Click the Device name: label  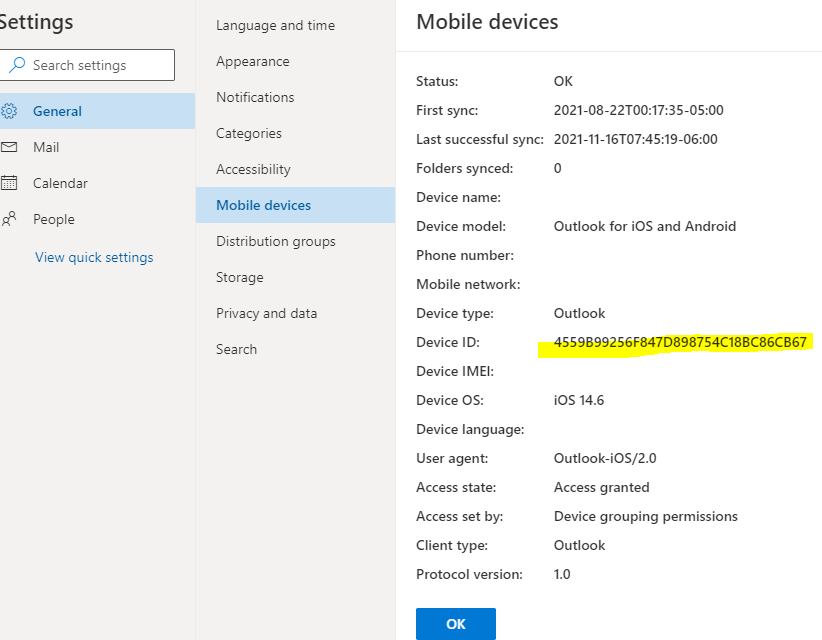(458, 197)
